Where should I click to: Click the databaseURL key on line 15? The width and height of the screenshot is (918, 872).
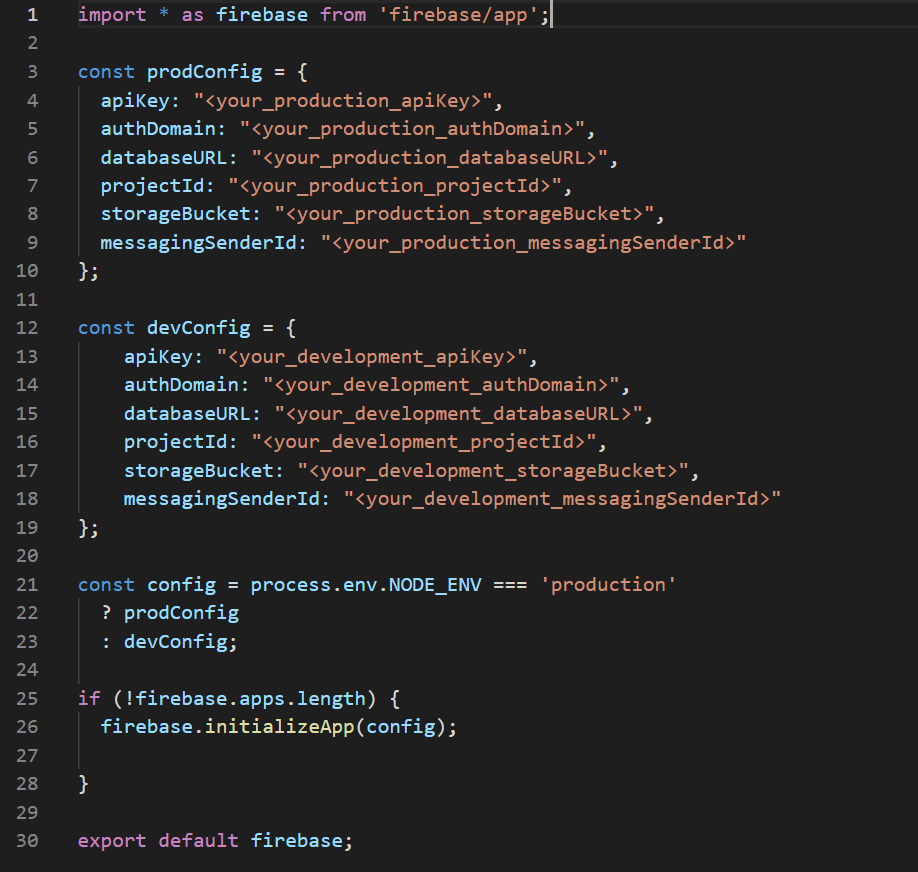(x=186, y=413)
